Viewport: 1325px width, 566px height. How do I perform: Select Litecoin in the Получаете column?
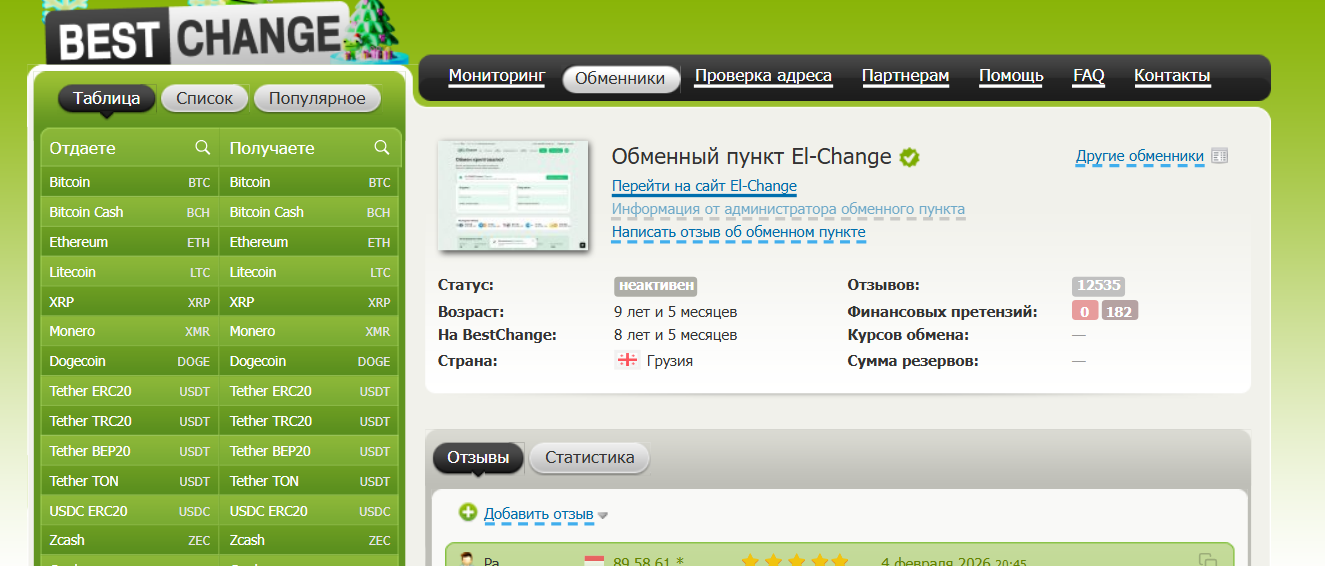click(x=309, y=272)
